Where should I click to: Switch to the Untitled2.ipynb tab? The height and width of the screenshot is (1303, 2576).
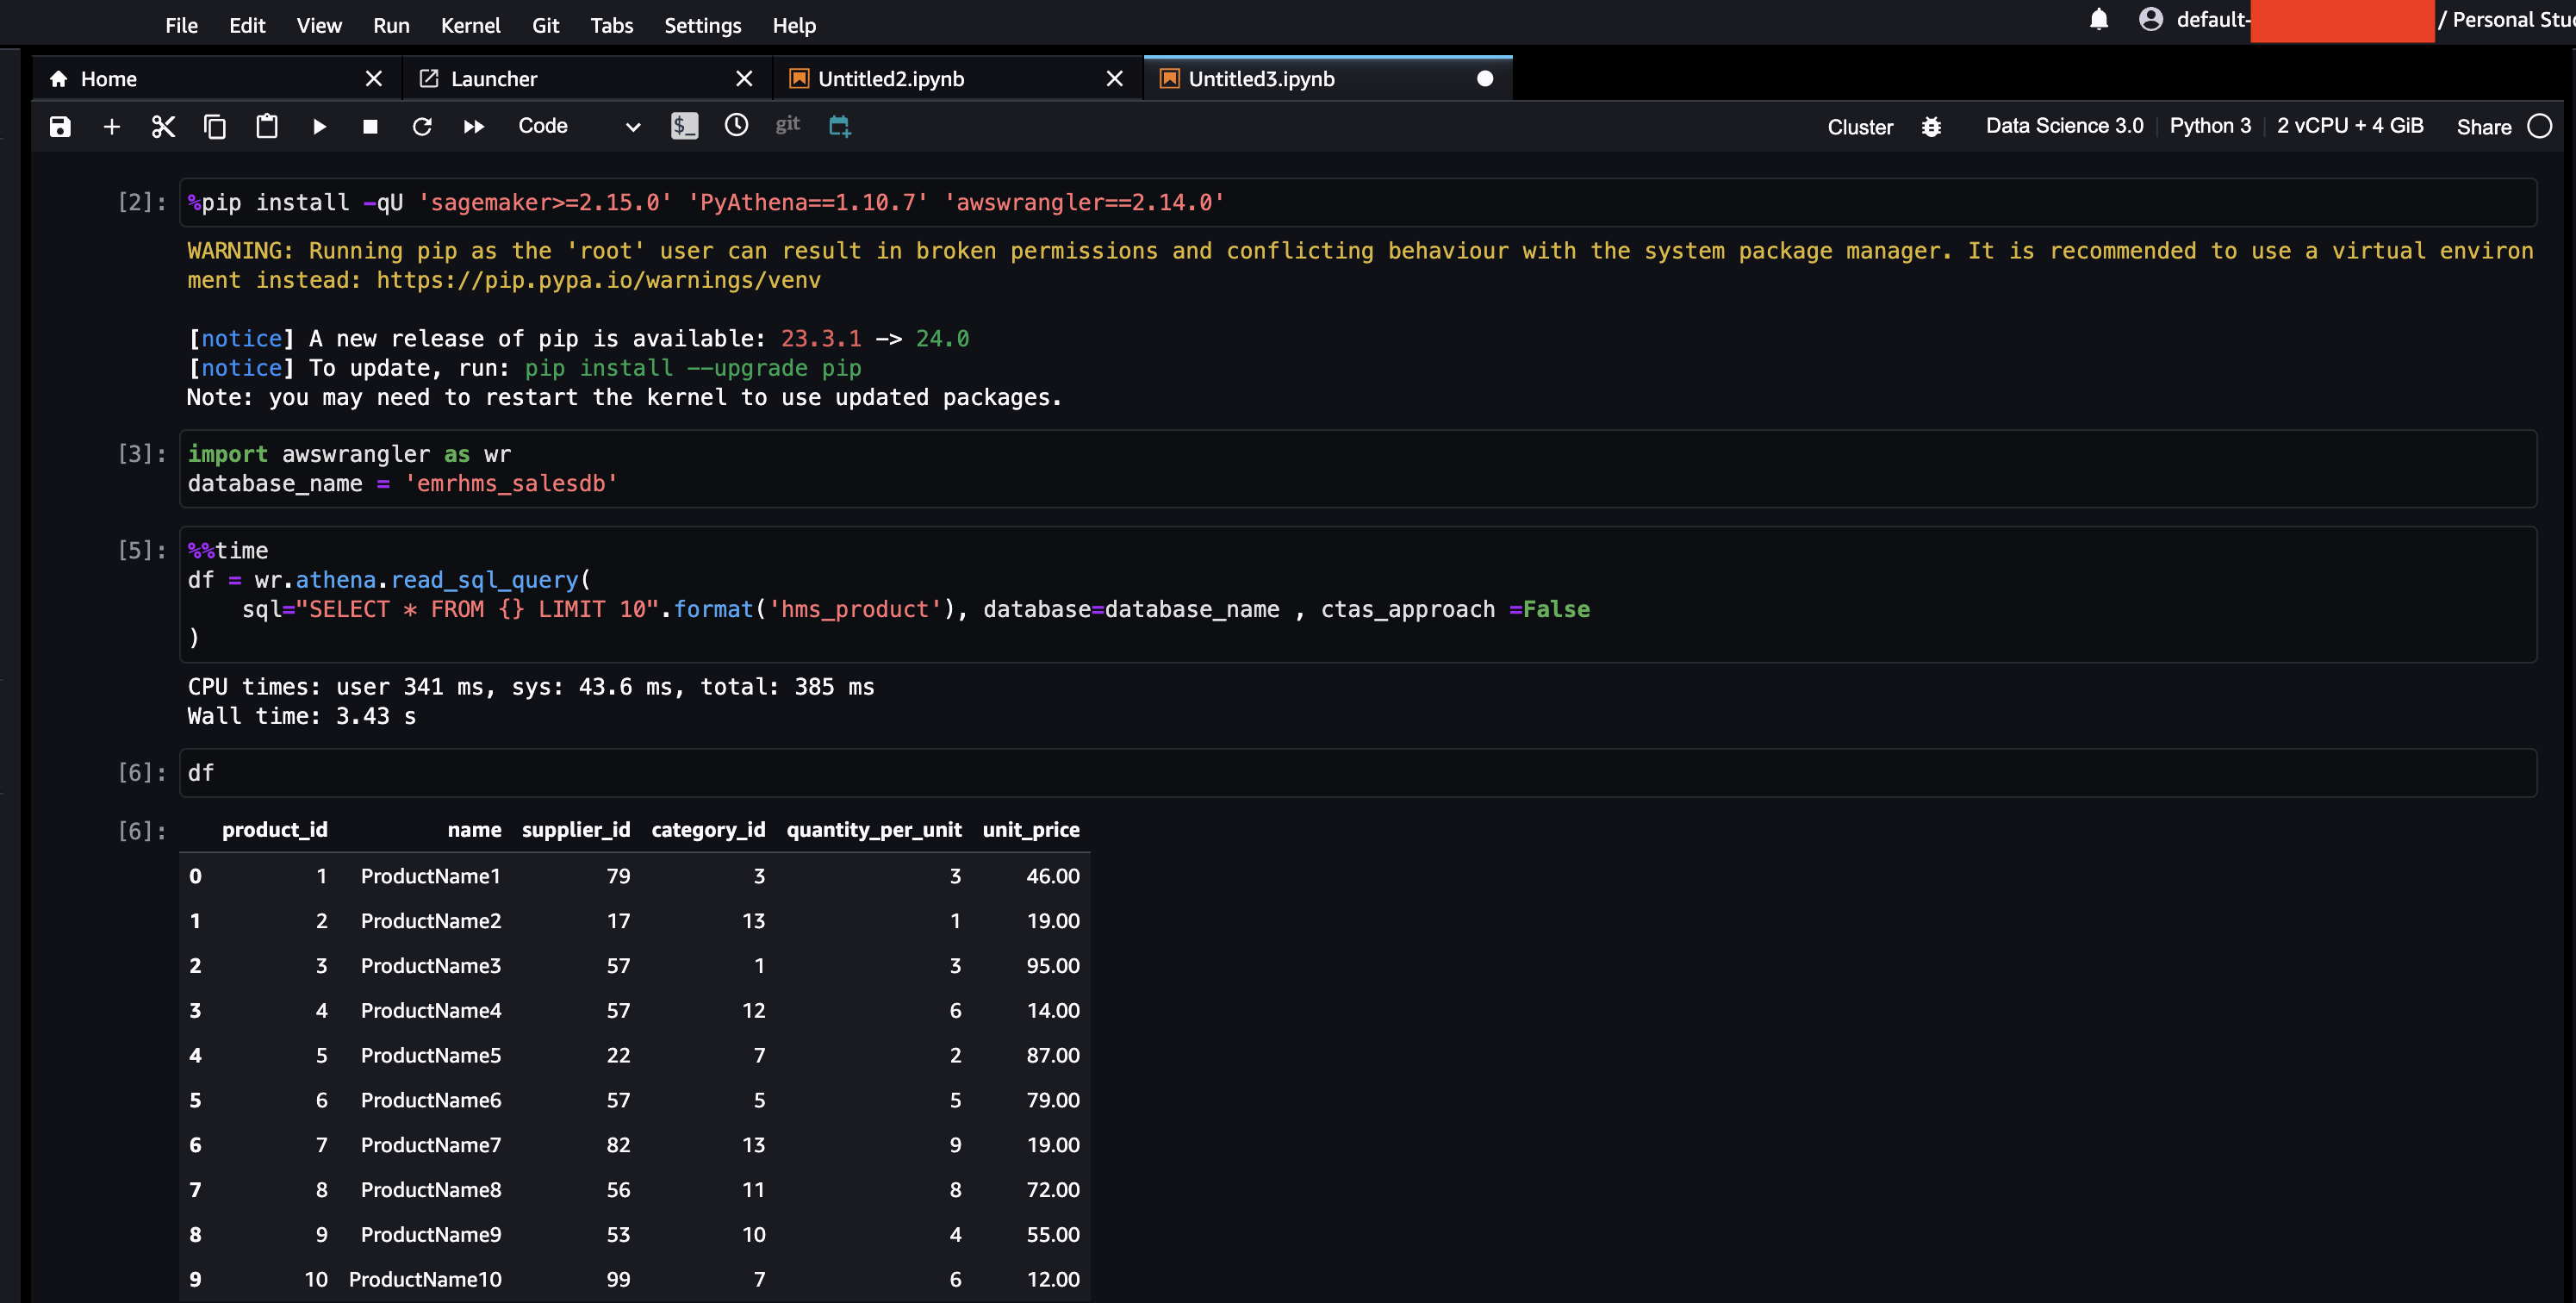(891, 79)
